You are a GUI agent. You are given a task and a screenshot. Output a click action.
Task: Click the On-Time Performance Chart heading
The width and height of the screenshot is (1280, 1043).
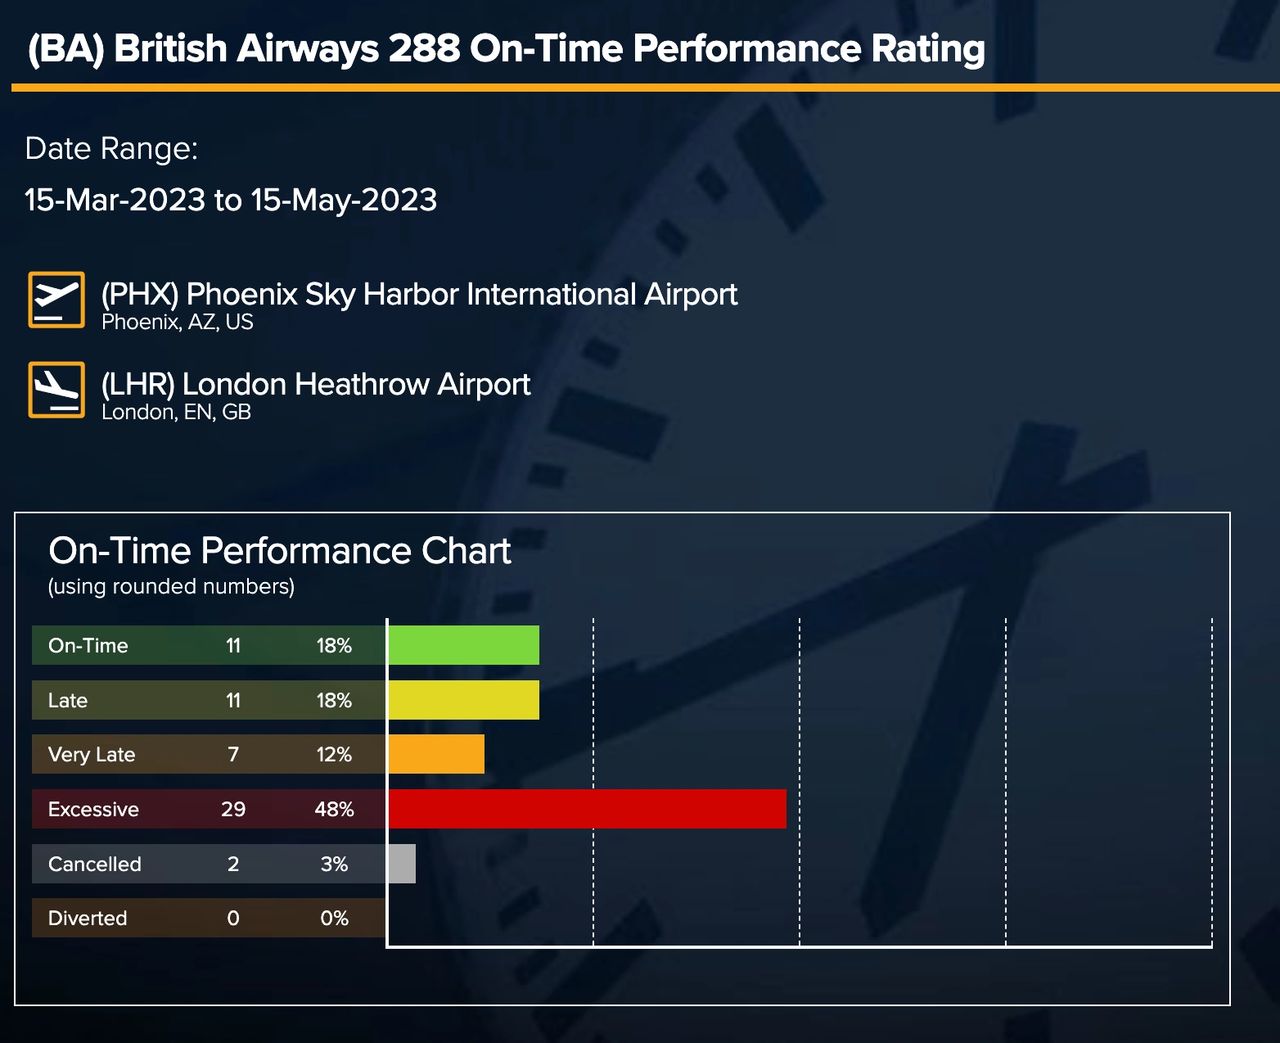click(280, 551)
